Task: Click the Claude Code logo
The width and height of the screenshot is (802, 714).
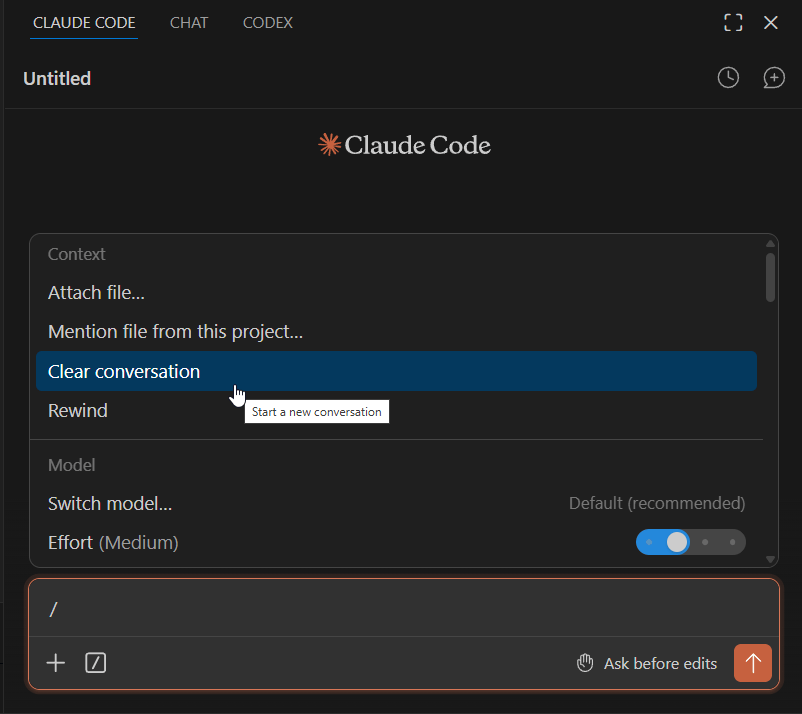Action: [404, 146]
